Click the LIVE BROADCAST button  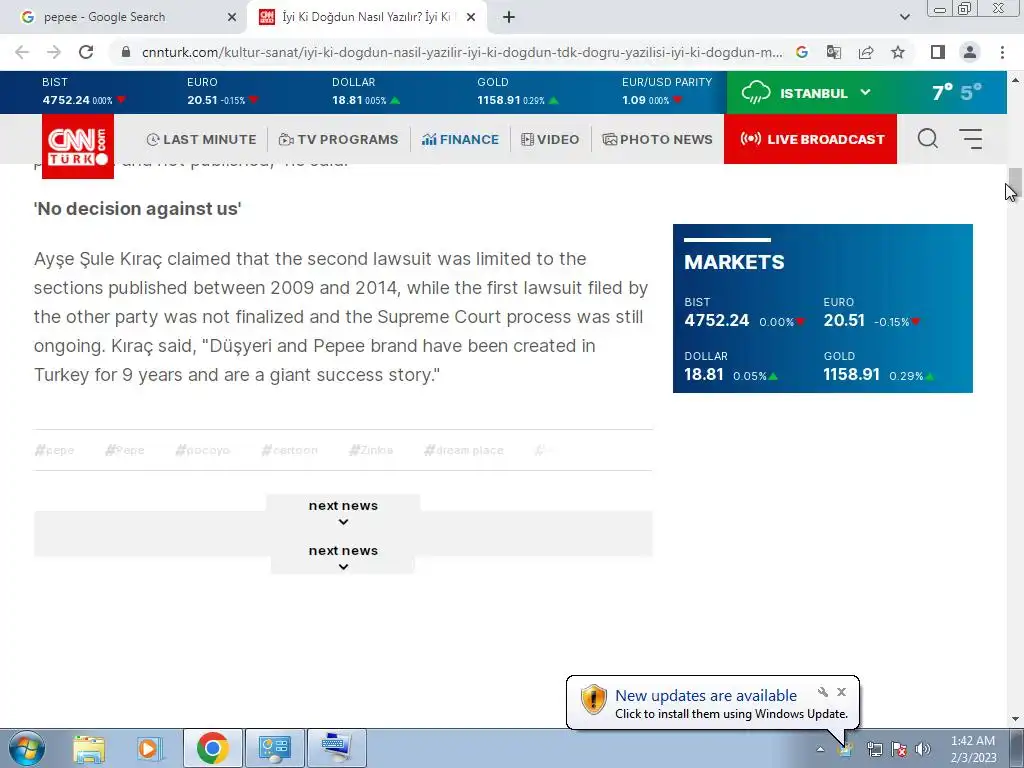[x=810, y=138]
